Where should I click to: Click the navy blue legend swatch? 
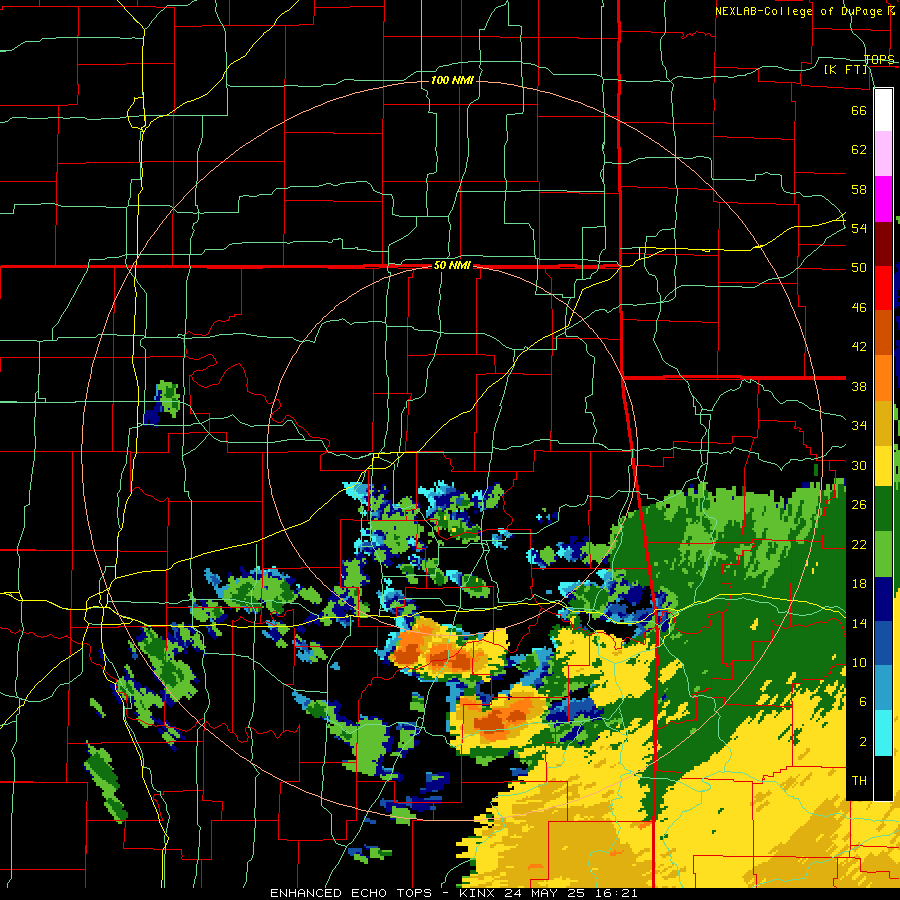coord(883,599)
